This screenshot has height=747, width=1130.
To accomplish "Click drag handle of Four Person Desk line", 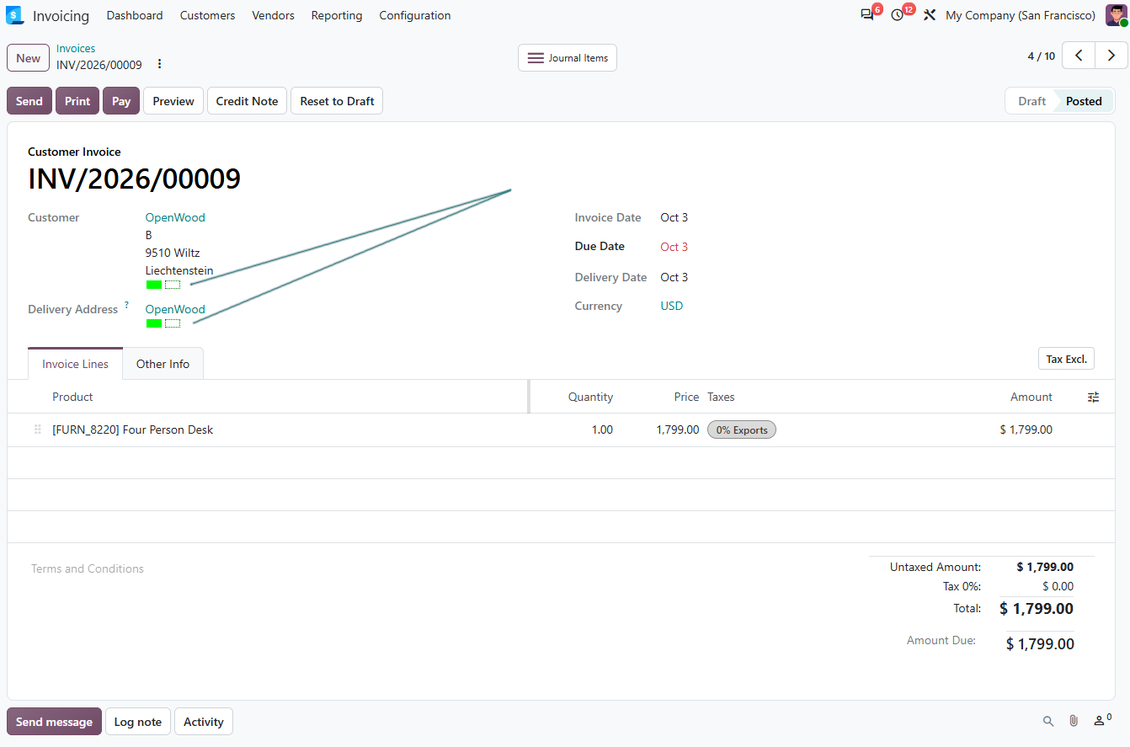I will (37, 429).
